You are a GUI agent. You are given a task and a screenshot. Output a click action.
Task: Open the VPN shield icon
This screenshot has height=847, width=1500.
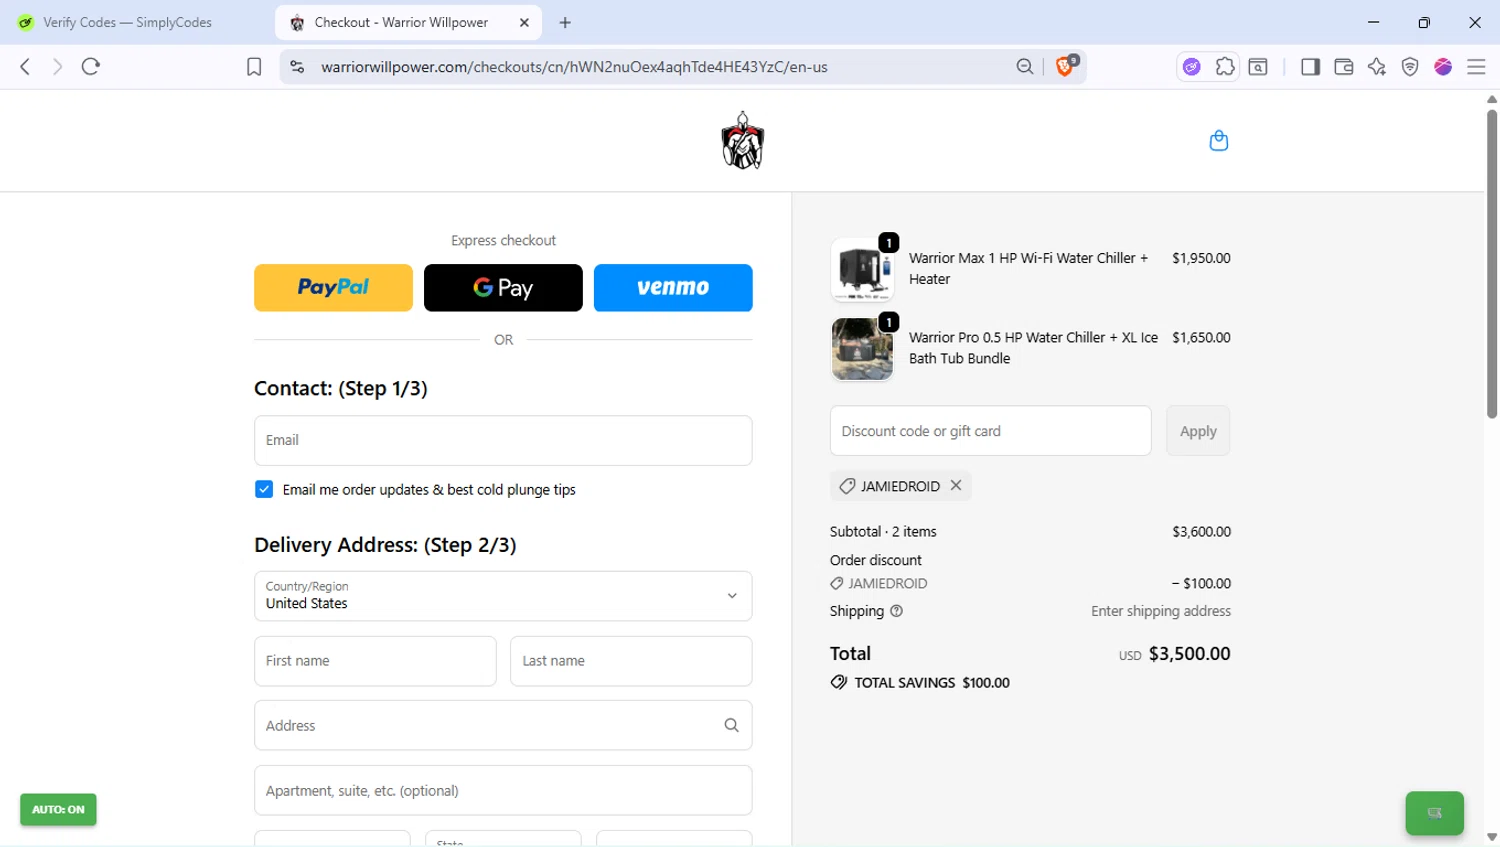1410,67
